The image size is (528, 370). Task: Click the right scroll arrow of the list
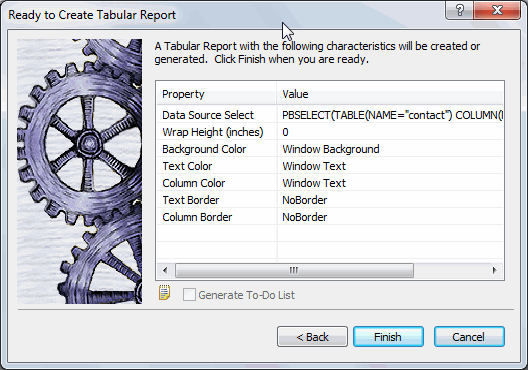[494, 270]
